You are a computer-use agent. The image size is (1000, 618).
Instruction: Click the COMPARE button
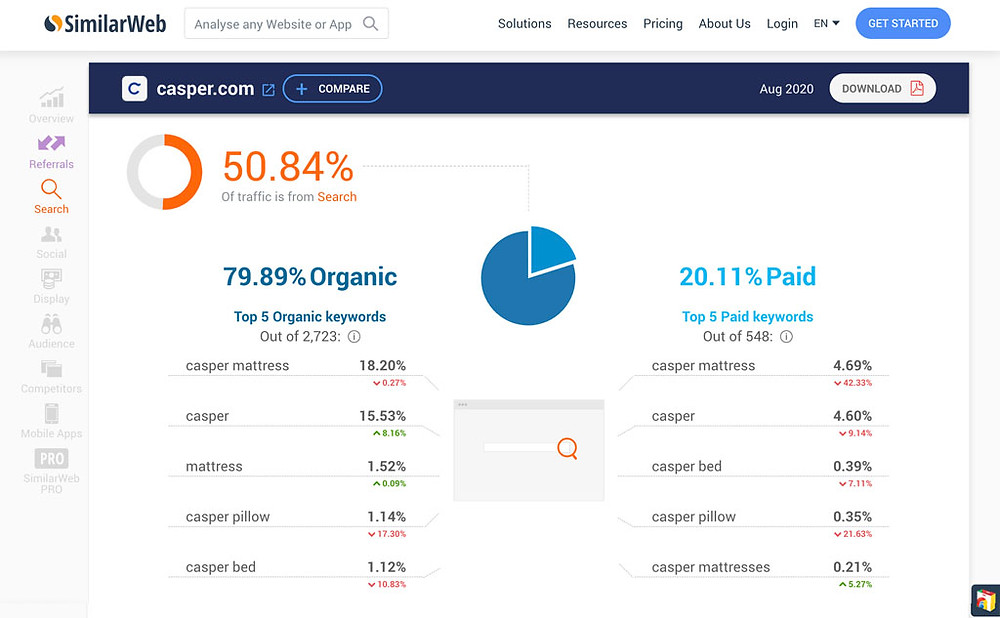pos(332,89)
